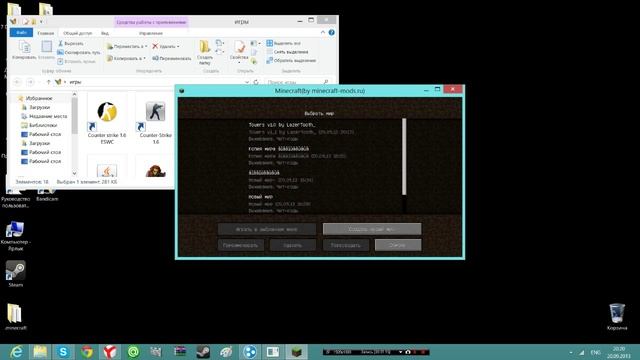Click the Explorer search box (Поиск)
Image resolution: width=640 pixels, height=360 pixels.
click(x=297, y=82)
